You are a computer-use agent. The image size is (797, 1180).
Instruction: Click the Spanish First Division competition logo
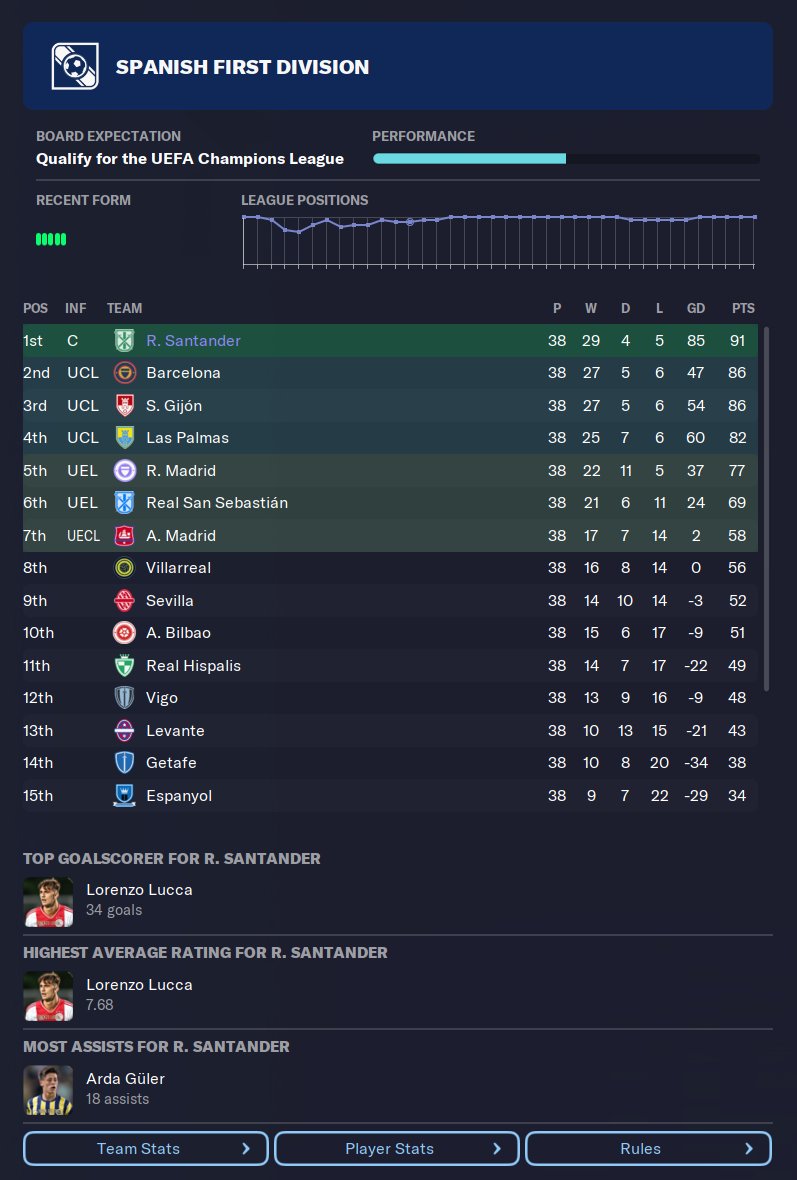pos(75,66)
